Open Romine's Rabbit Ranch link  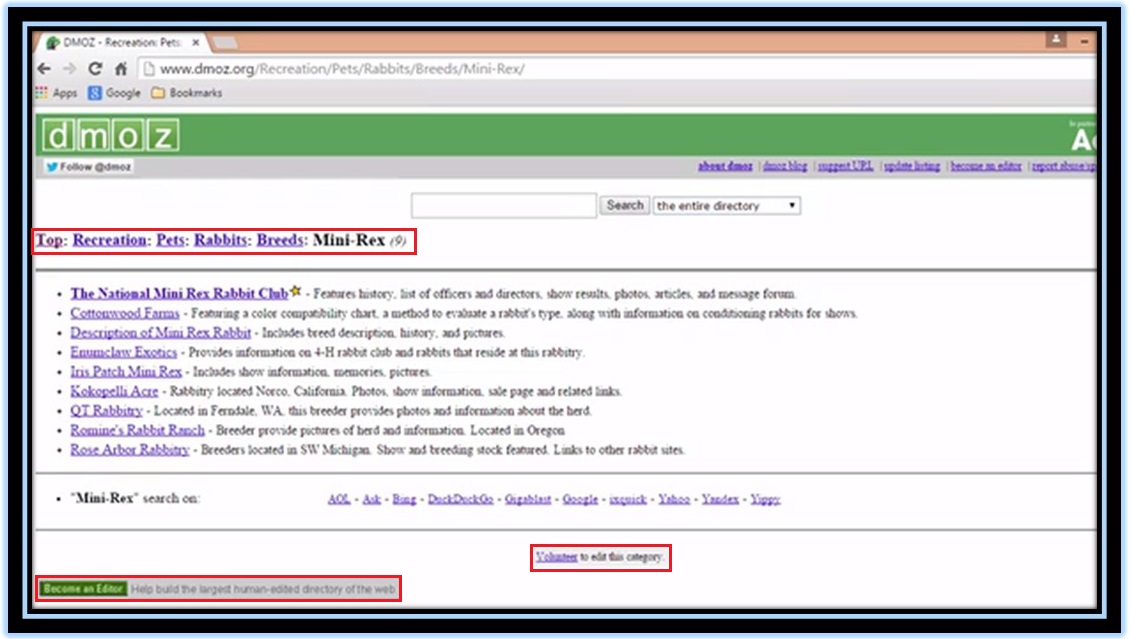[137, 430]
